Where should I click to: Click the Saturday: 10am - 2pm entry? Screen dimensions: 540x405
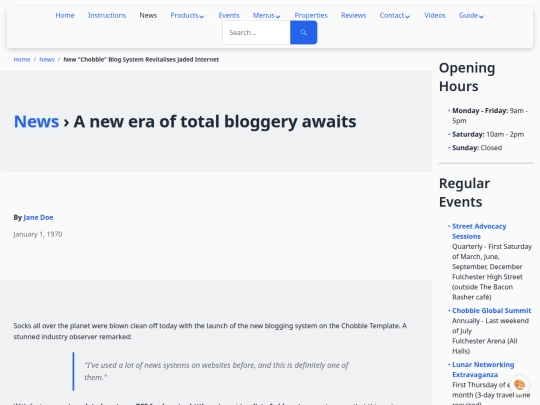[x=488, y=134]
